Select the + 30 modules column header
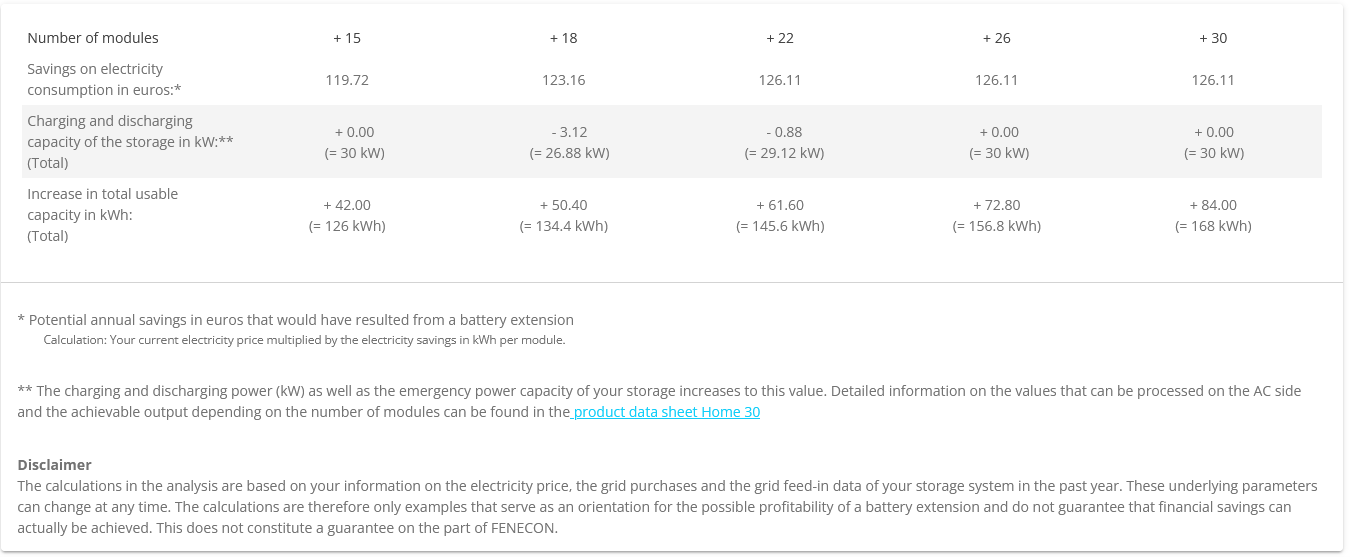 (x=1213, y=38)
